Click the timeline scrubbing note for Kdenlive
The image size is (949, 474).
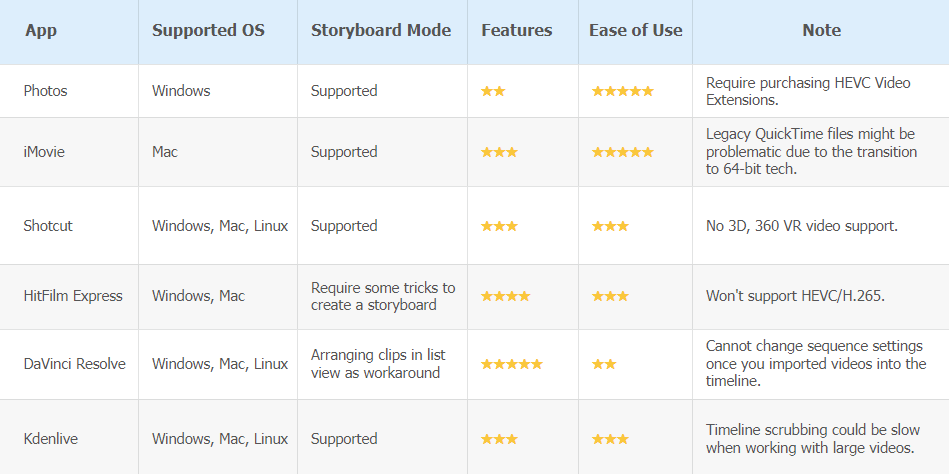coord(810,439)
